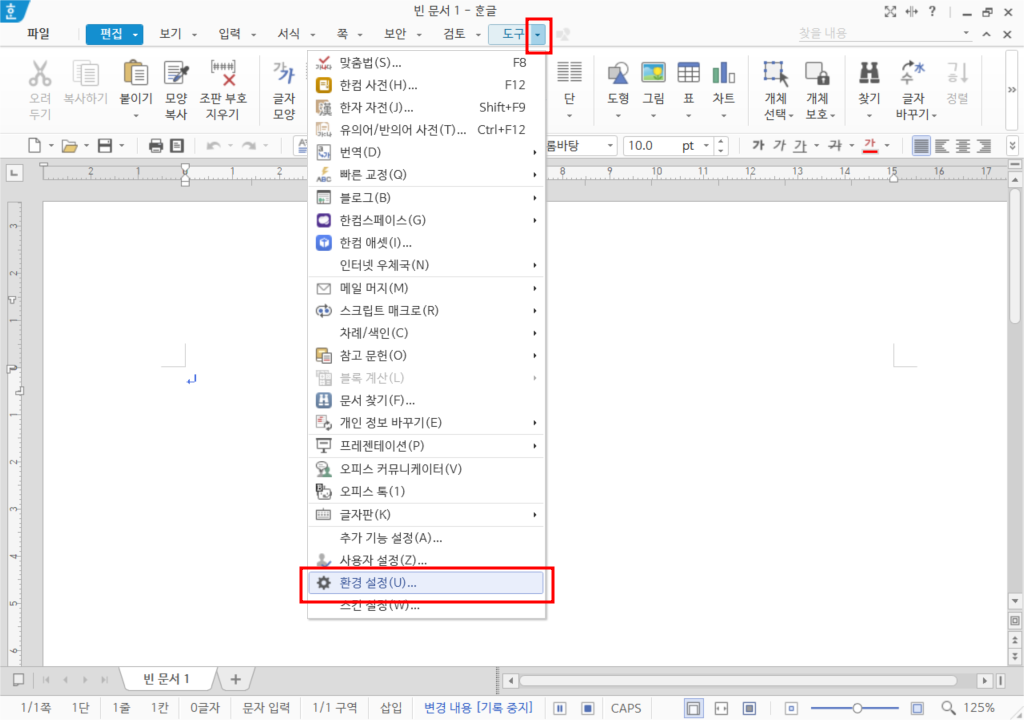Click the help question mark icon
The image size is (1024, 720).
tap(932, 11)
